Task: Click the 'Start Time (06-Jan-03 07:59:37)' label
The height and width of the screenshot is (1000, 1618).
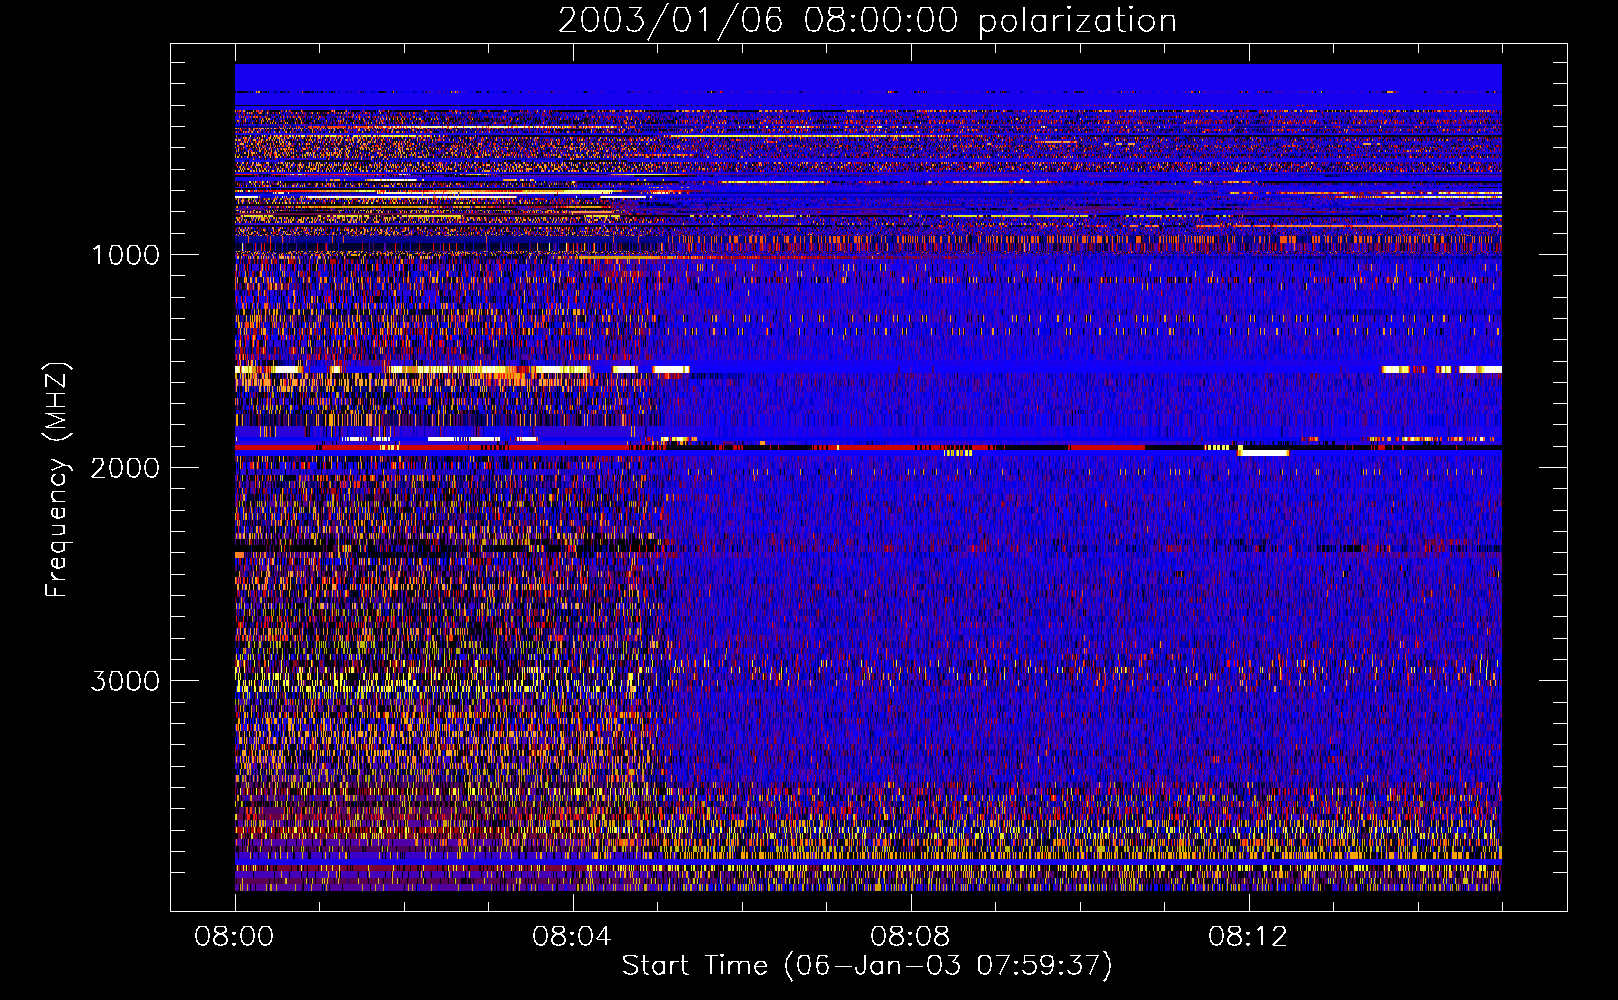Action: pos(867,966)
